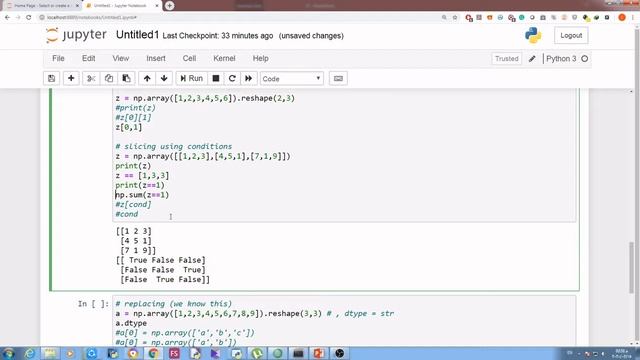Open OBS Studio from the taskbar
This screenshot has width=640, height=360.
pos(340,353)
